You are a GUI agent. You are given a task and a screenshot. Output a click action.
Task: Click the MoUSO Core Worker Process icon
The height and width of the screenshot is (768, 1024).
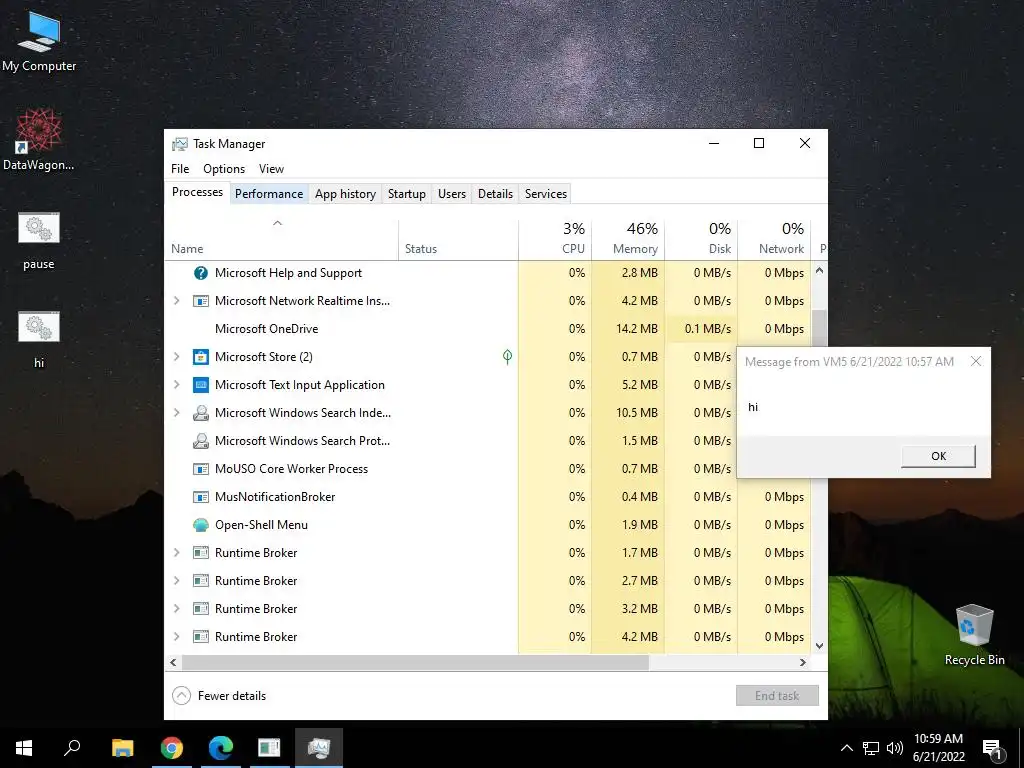point(200,469)
